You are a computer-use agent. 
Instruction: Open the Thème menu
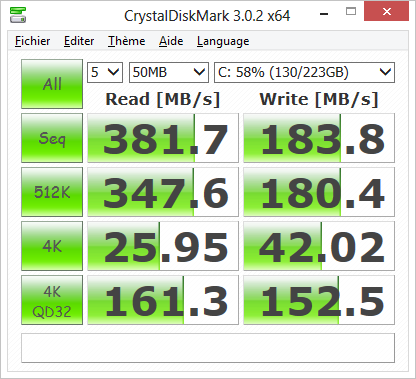tap(126, 41)
